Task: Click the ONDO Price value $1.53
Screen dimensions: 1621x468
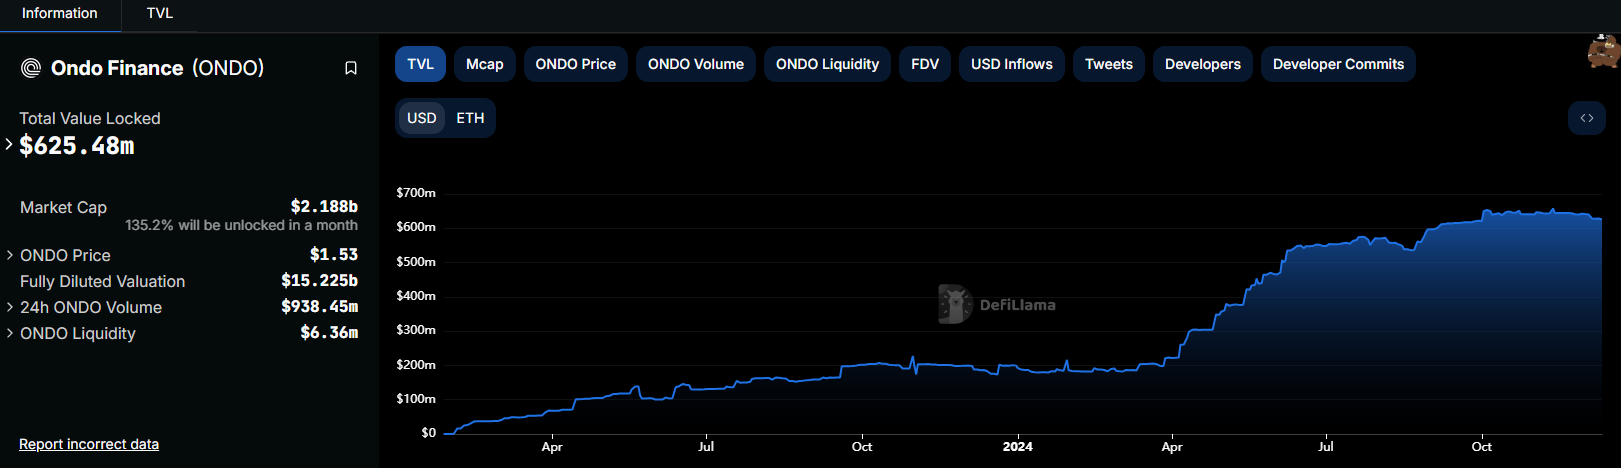Action: [x=334, y=255]
